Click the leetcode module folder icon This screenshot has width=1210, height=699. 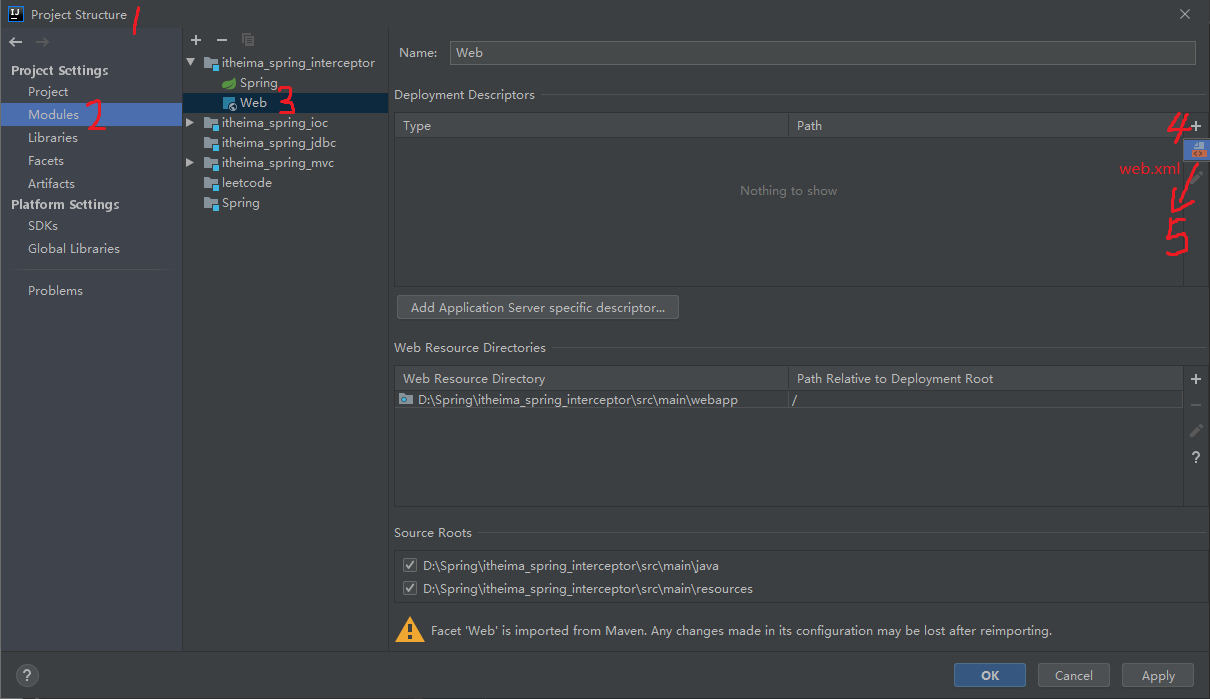[x=211, y=183]
